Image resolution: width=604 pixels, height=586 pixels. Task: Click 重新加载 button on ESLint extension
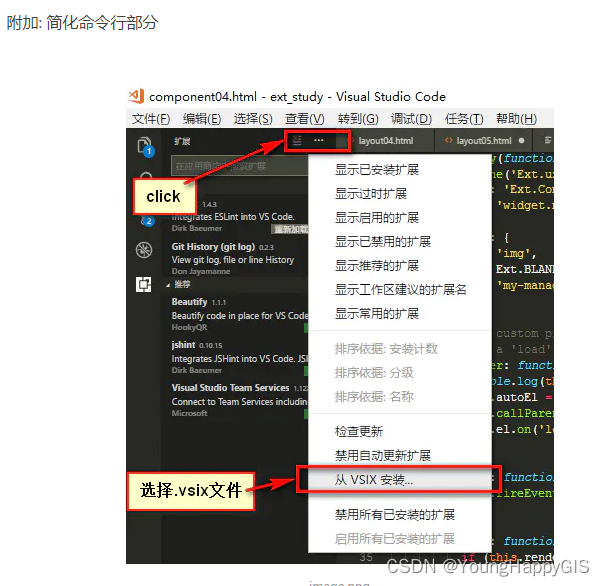(290, 229)
